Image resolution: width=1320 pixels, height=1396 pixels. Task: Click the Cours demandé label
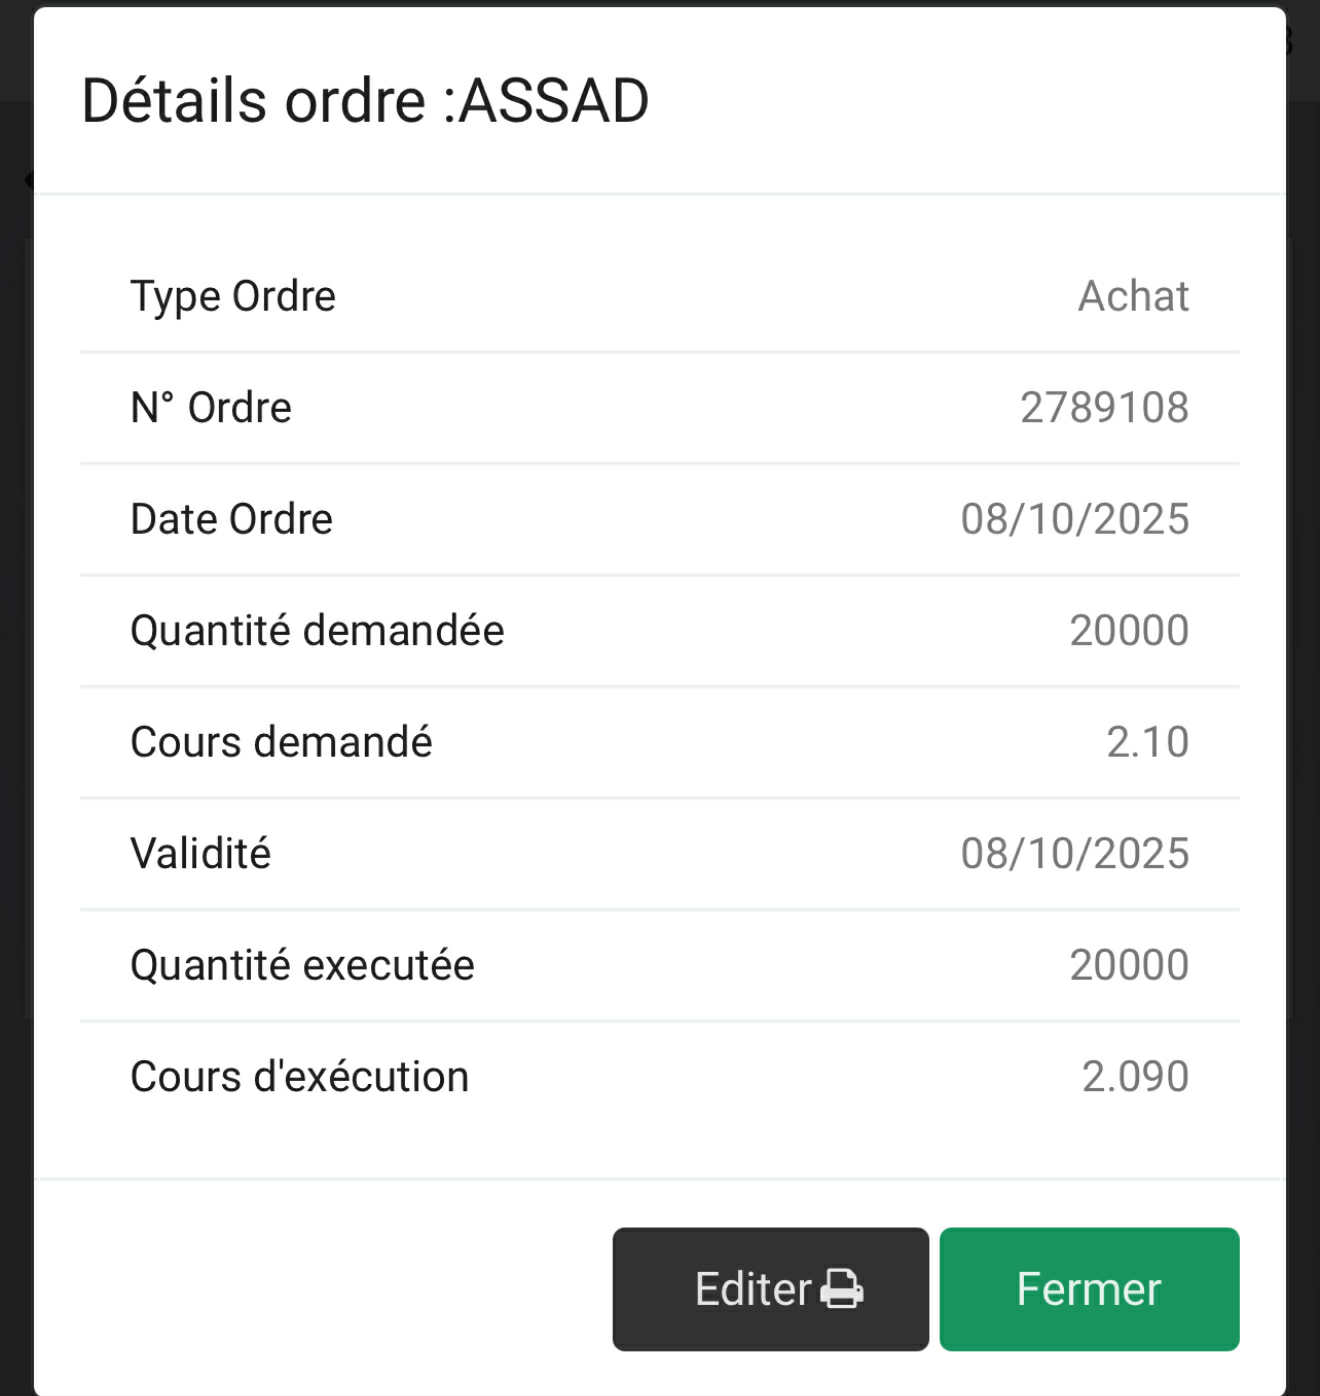(281, 742)
